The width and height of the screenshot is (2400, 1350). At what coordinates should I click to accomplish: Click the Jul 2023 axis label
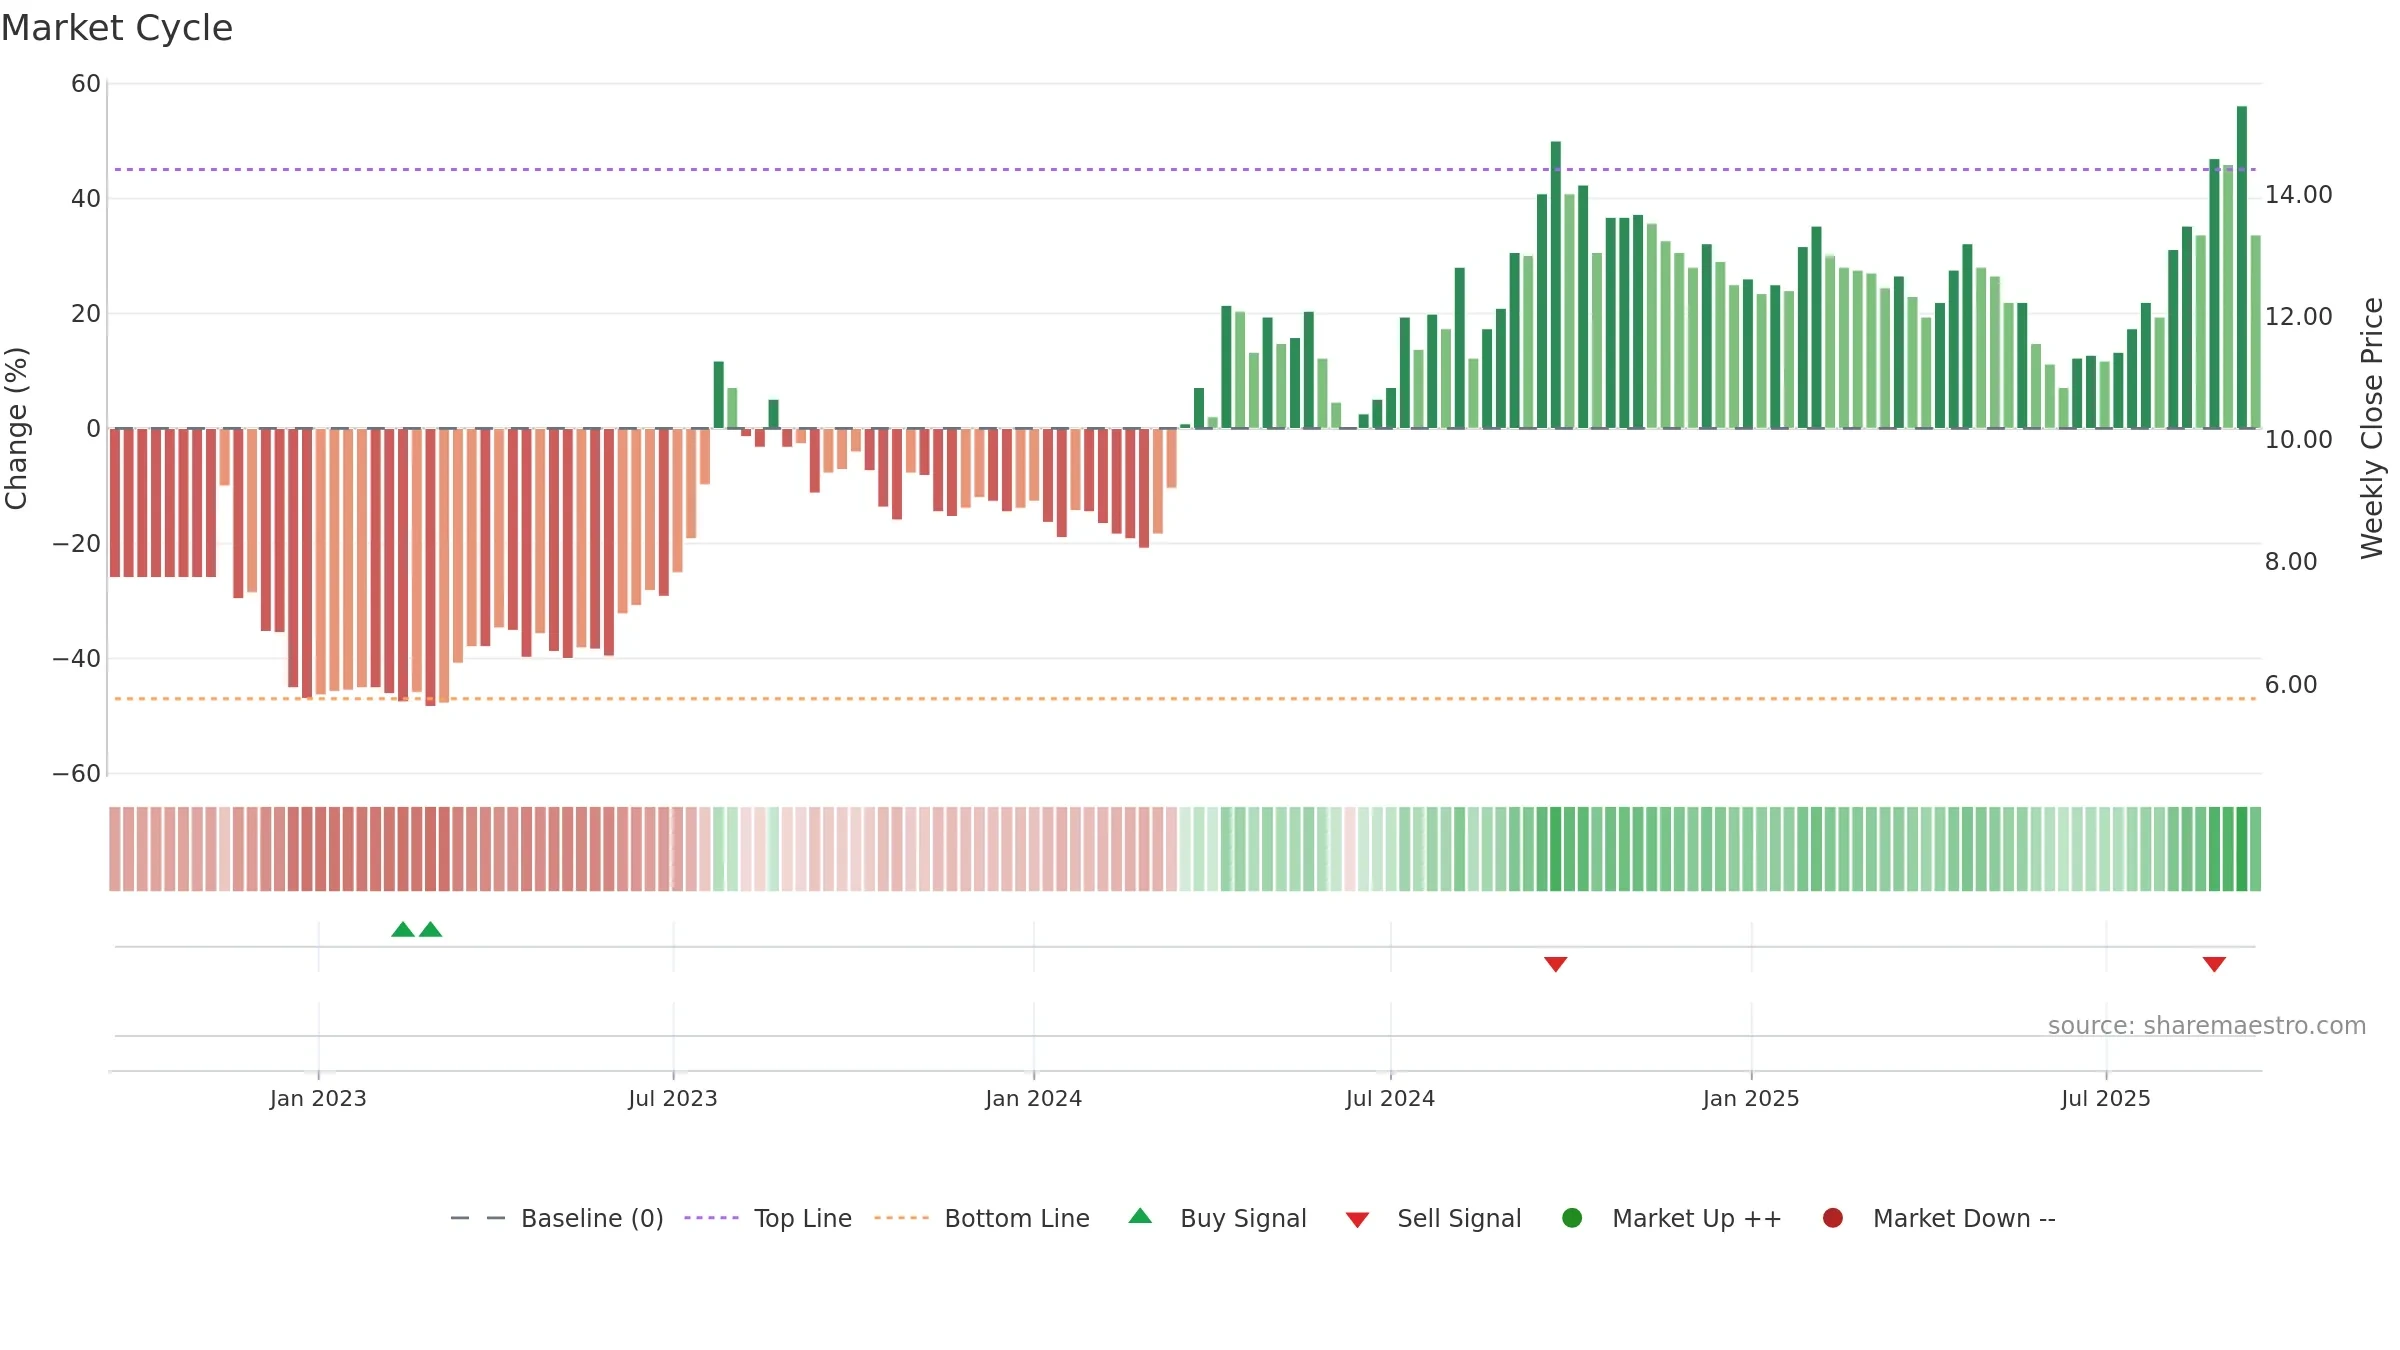click(673, 1099)
